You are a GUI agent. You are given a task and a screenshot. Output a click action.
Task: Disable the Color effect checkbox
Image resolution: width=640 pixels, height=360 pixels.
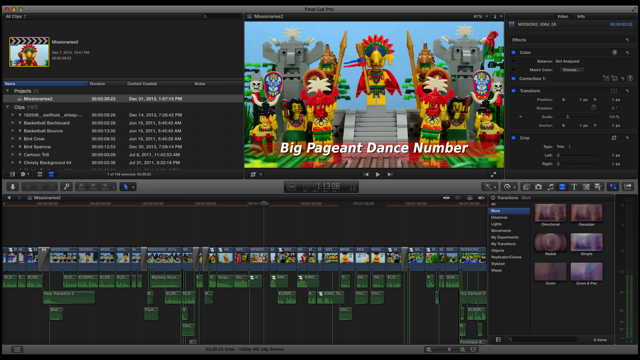tap(514, 53)
